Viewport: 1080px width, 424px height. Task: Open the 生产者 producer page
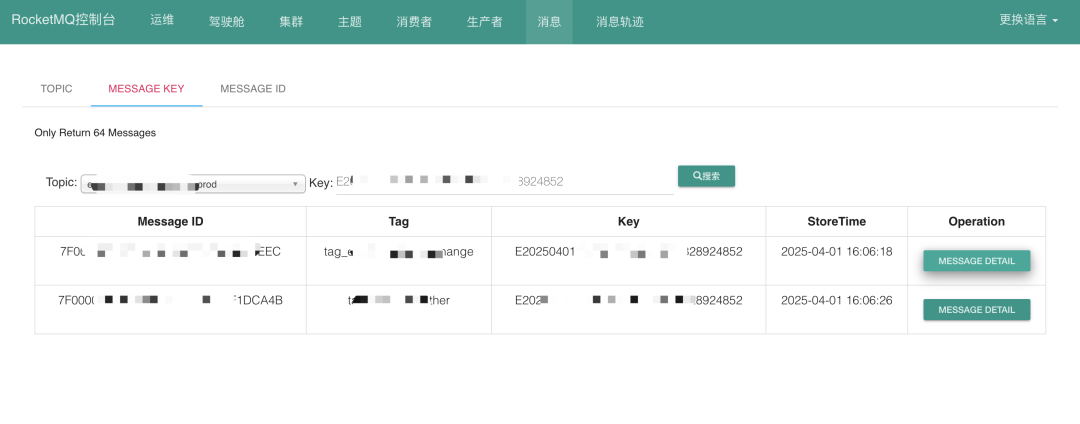point(485,21)
